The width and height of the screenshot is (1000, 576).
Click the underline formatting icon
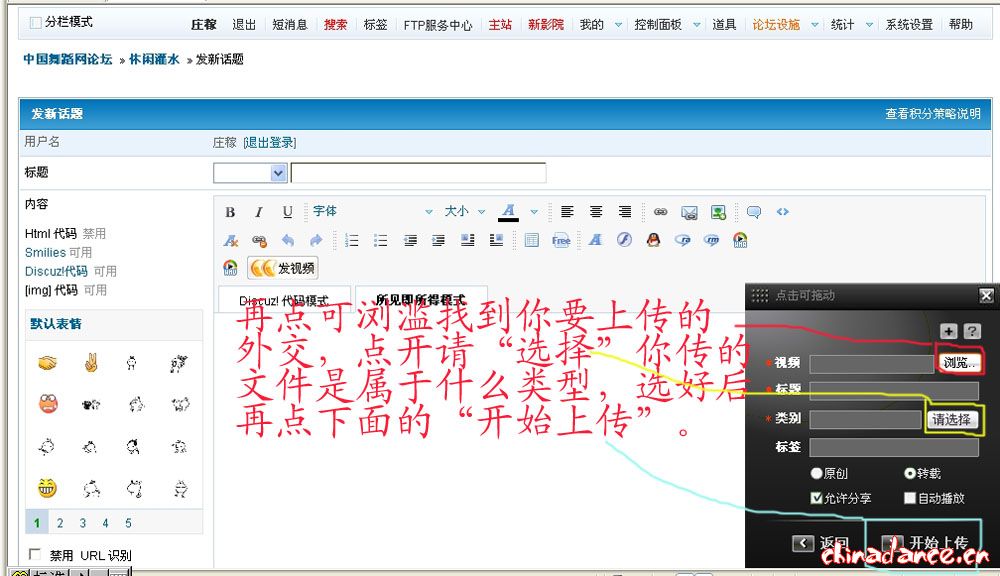pyautogui.click(x=287, y=212)
